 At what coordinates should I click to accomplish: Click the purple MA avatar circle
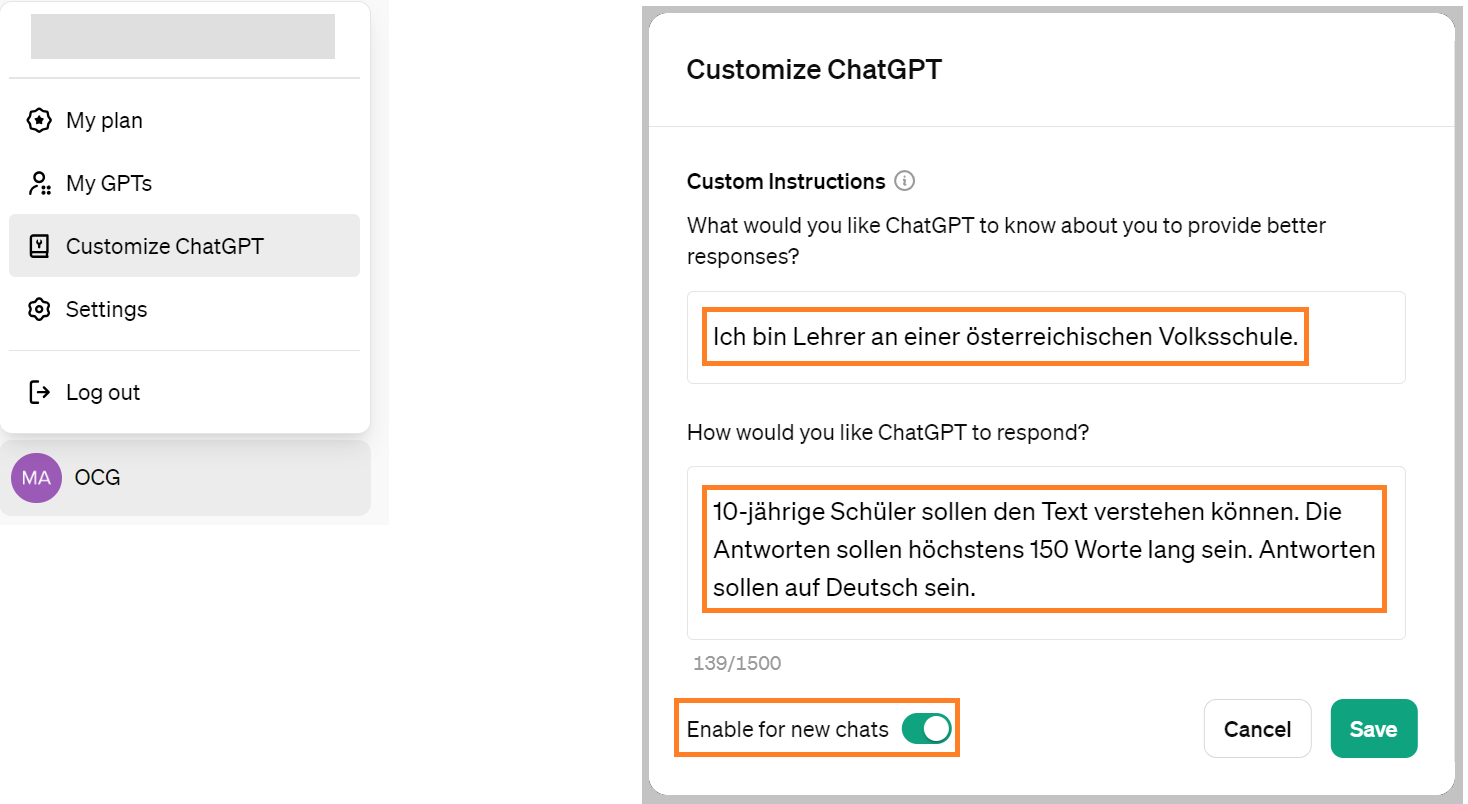pos(36,478)
